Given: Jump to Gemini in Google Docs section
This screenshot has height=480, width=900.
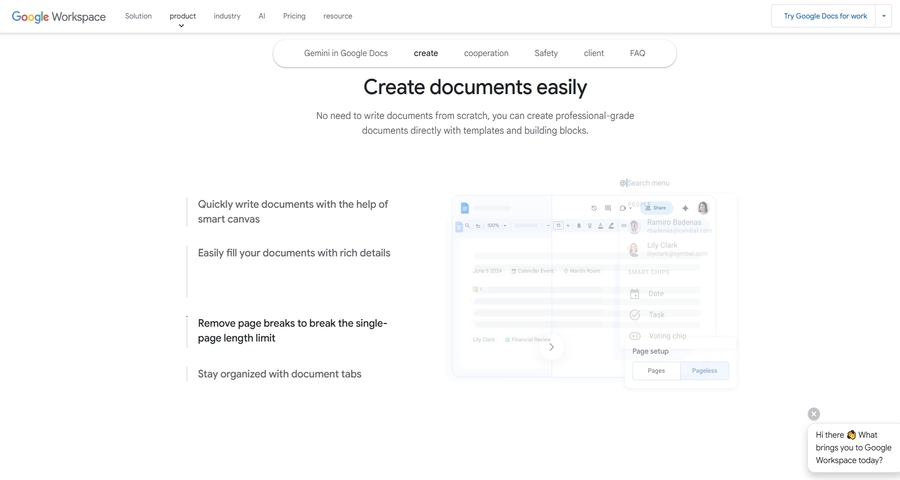Looking at the screenshot, I should pos(346,53).
